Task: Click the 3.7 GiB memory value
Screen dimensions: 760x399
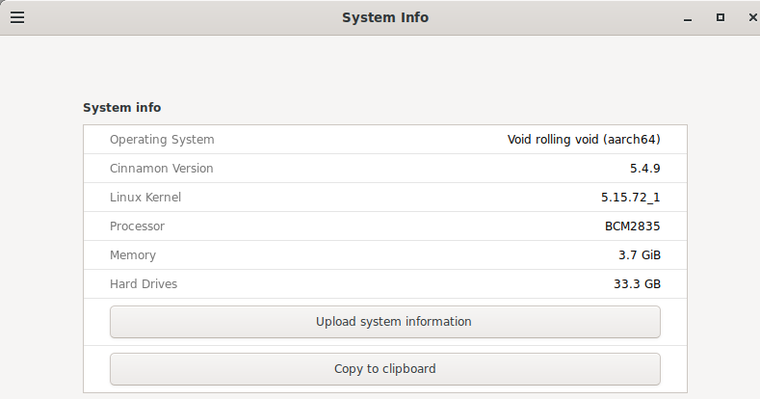Action: 639,255
